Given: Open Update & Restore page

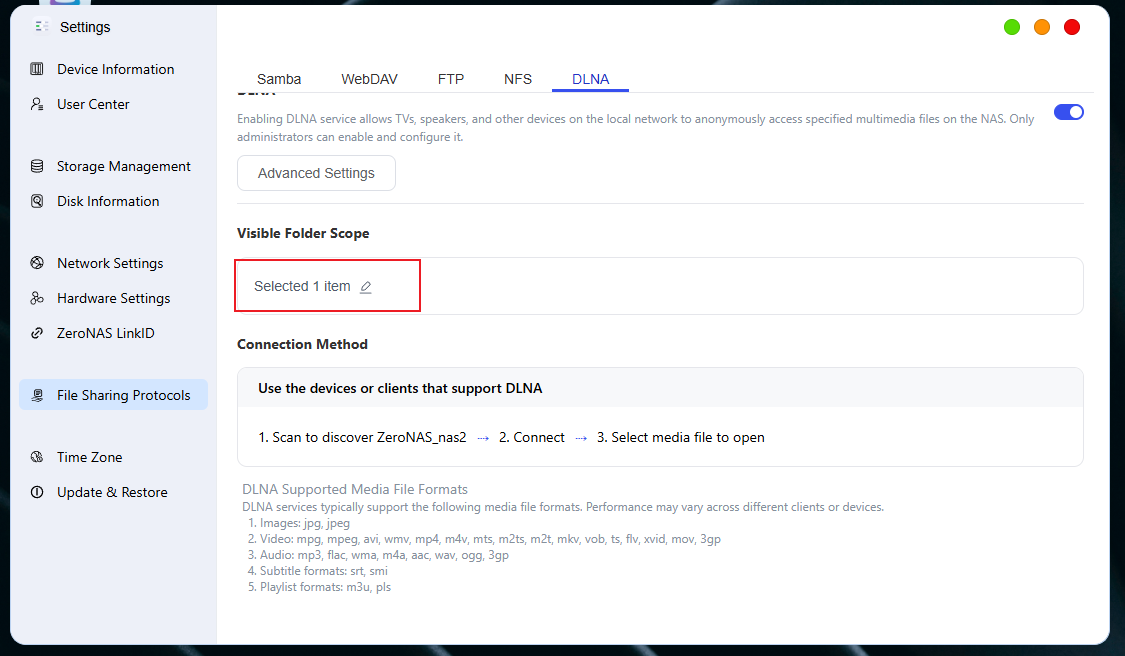Looking at the screenshot, I should click(112, 492).
